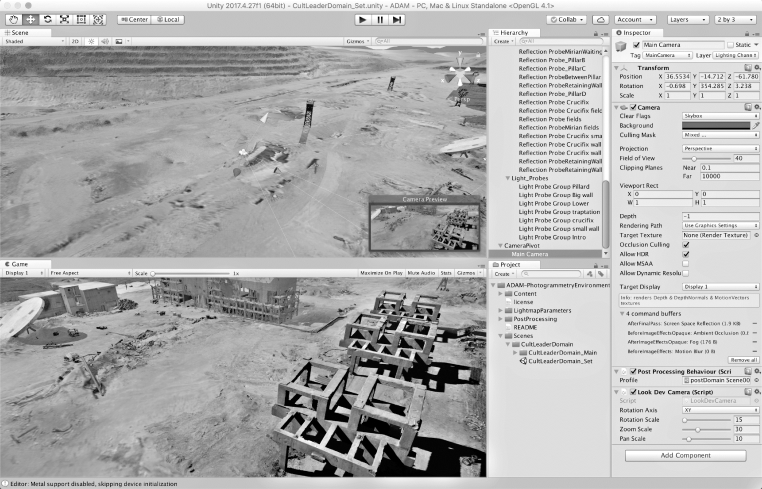
Task: Toggle 2D view in Scene
Action: (x=75, y=41)
